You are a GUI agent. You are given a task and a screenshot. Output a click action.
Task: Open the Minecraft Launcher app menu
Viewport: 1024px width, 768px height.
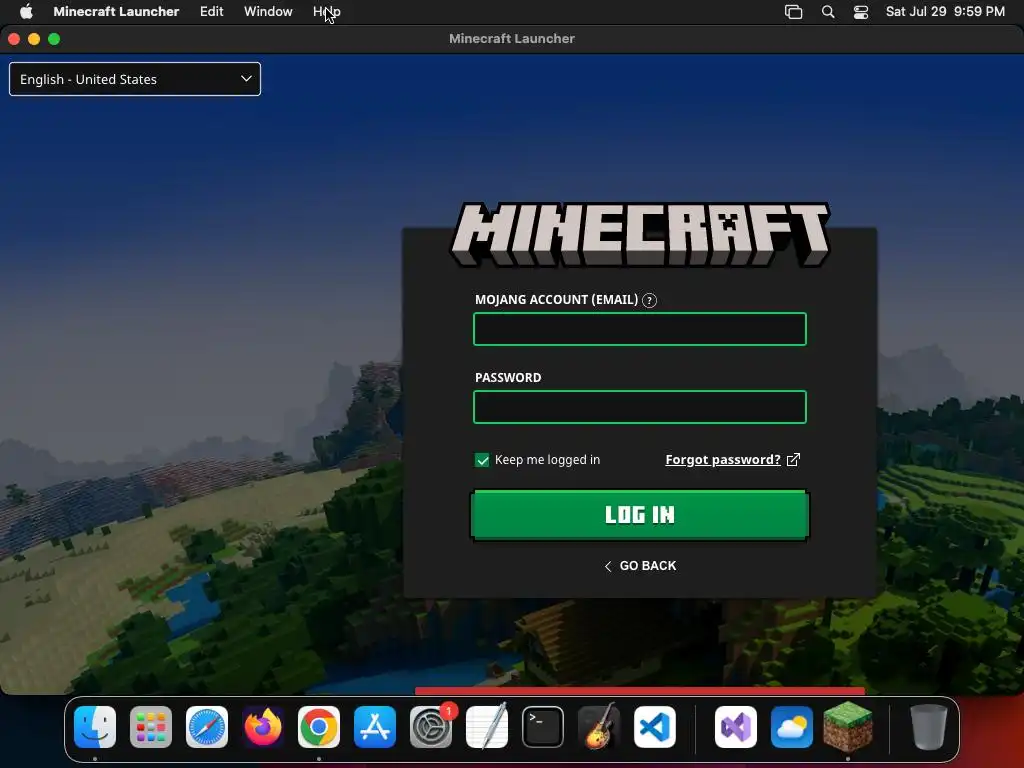[116, 12]
